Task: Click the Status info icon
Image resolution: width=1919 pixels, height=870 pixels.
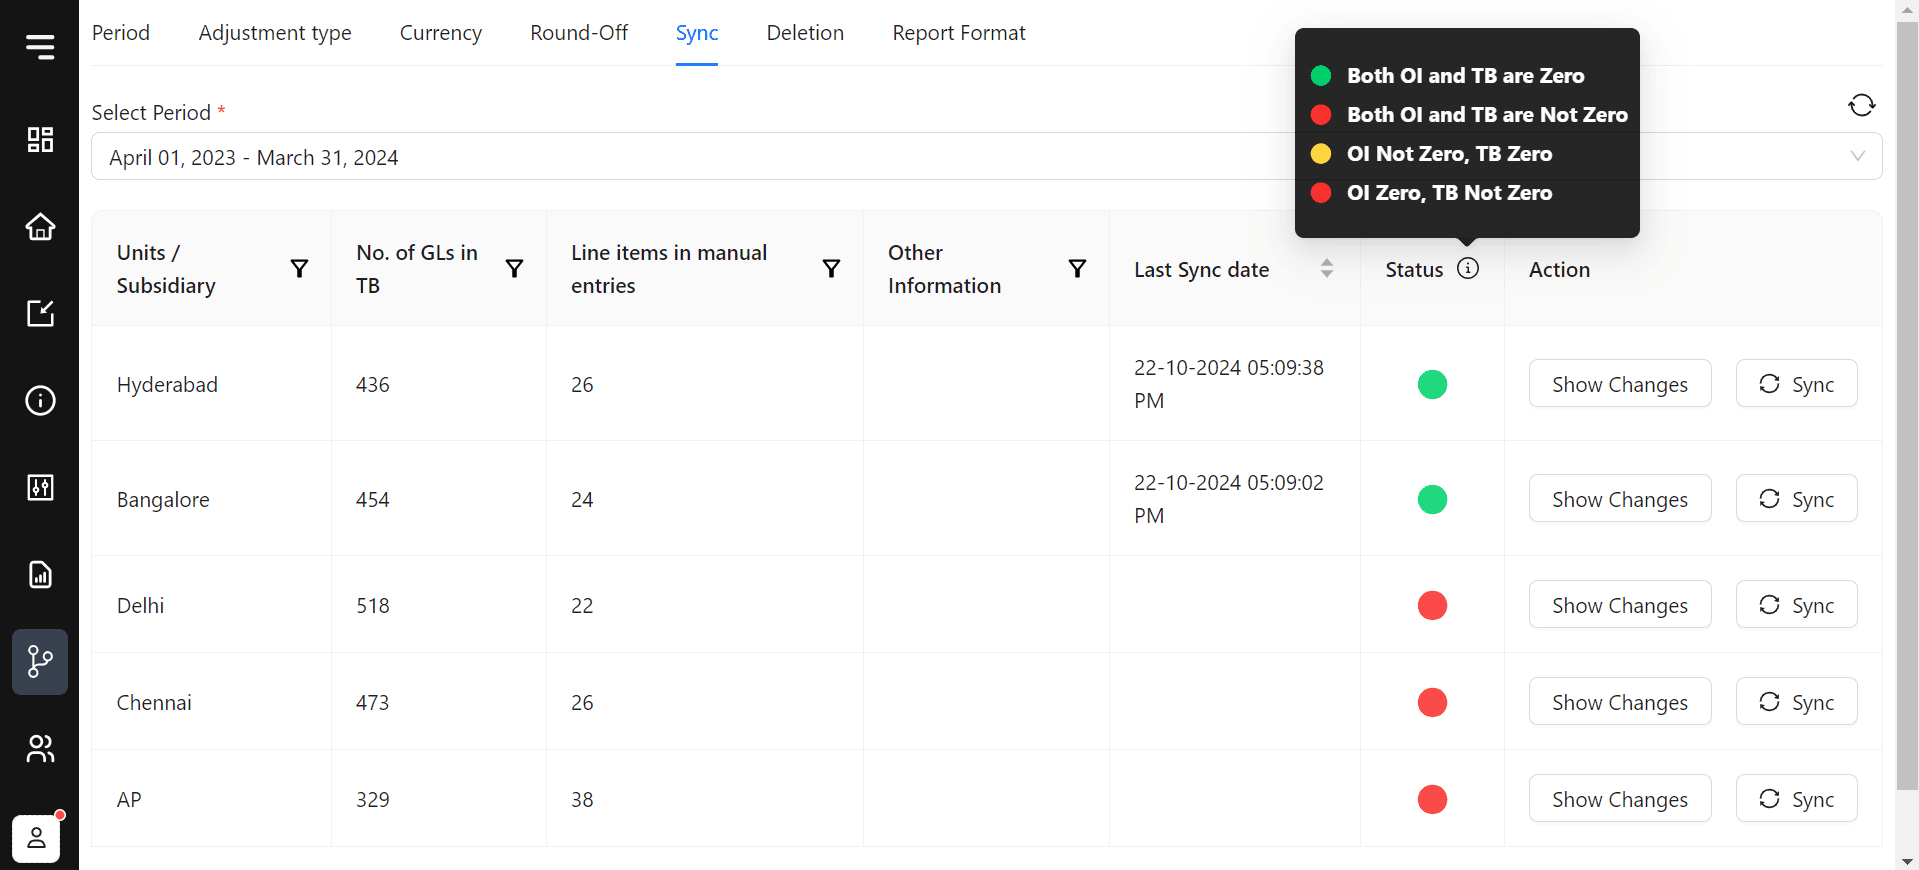Action: 1467,268
